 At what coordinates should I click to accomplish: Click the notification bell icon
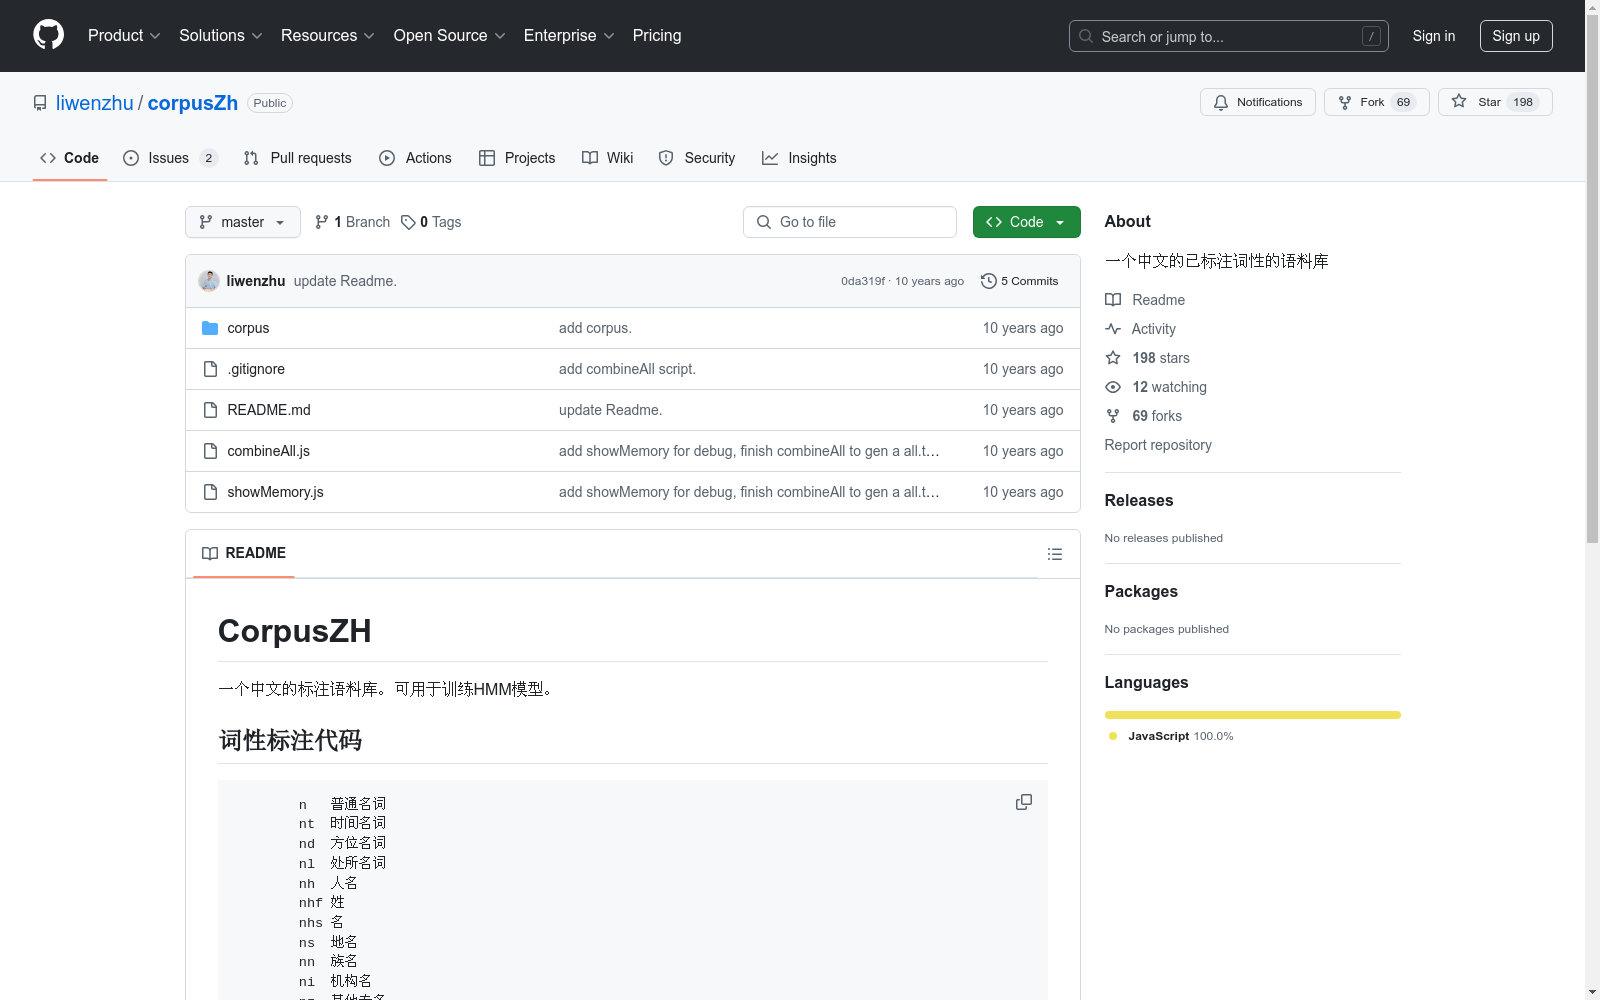tap(1221, 102)
